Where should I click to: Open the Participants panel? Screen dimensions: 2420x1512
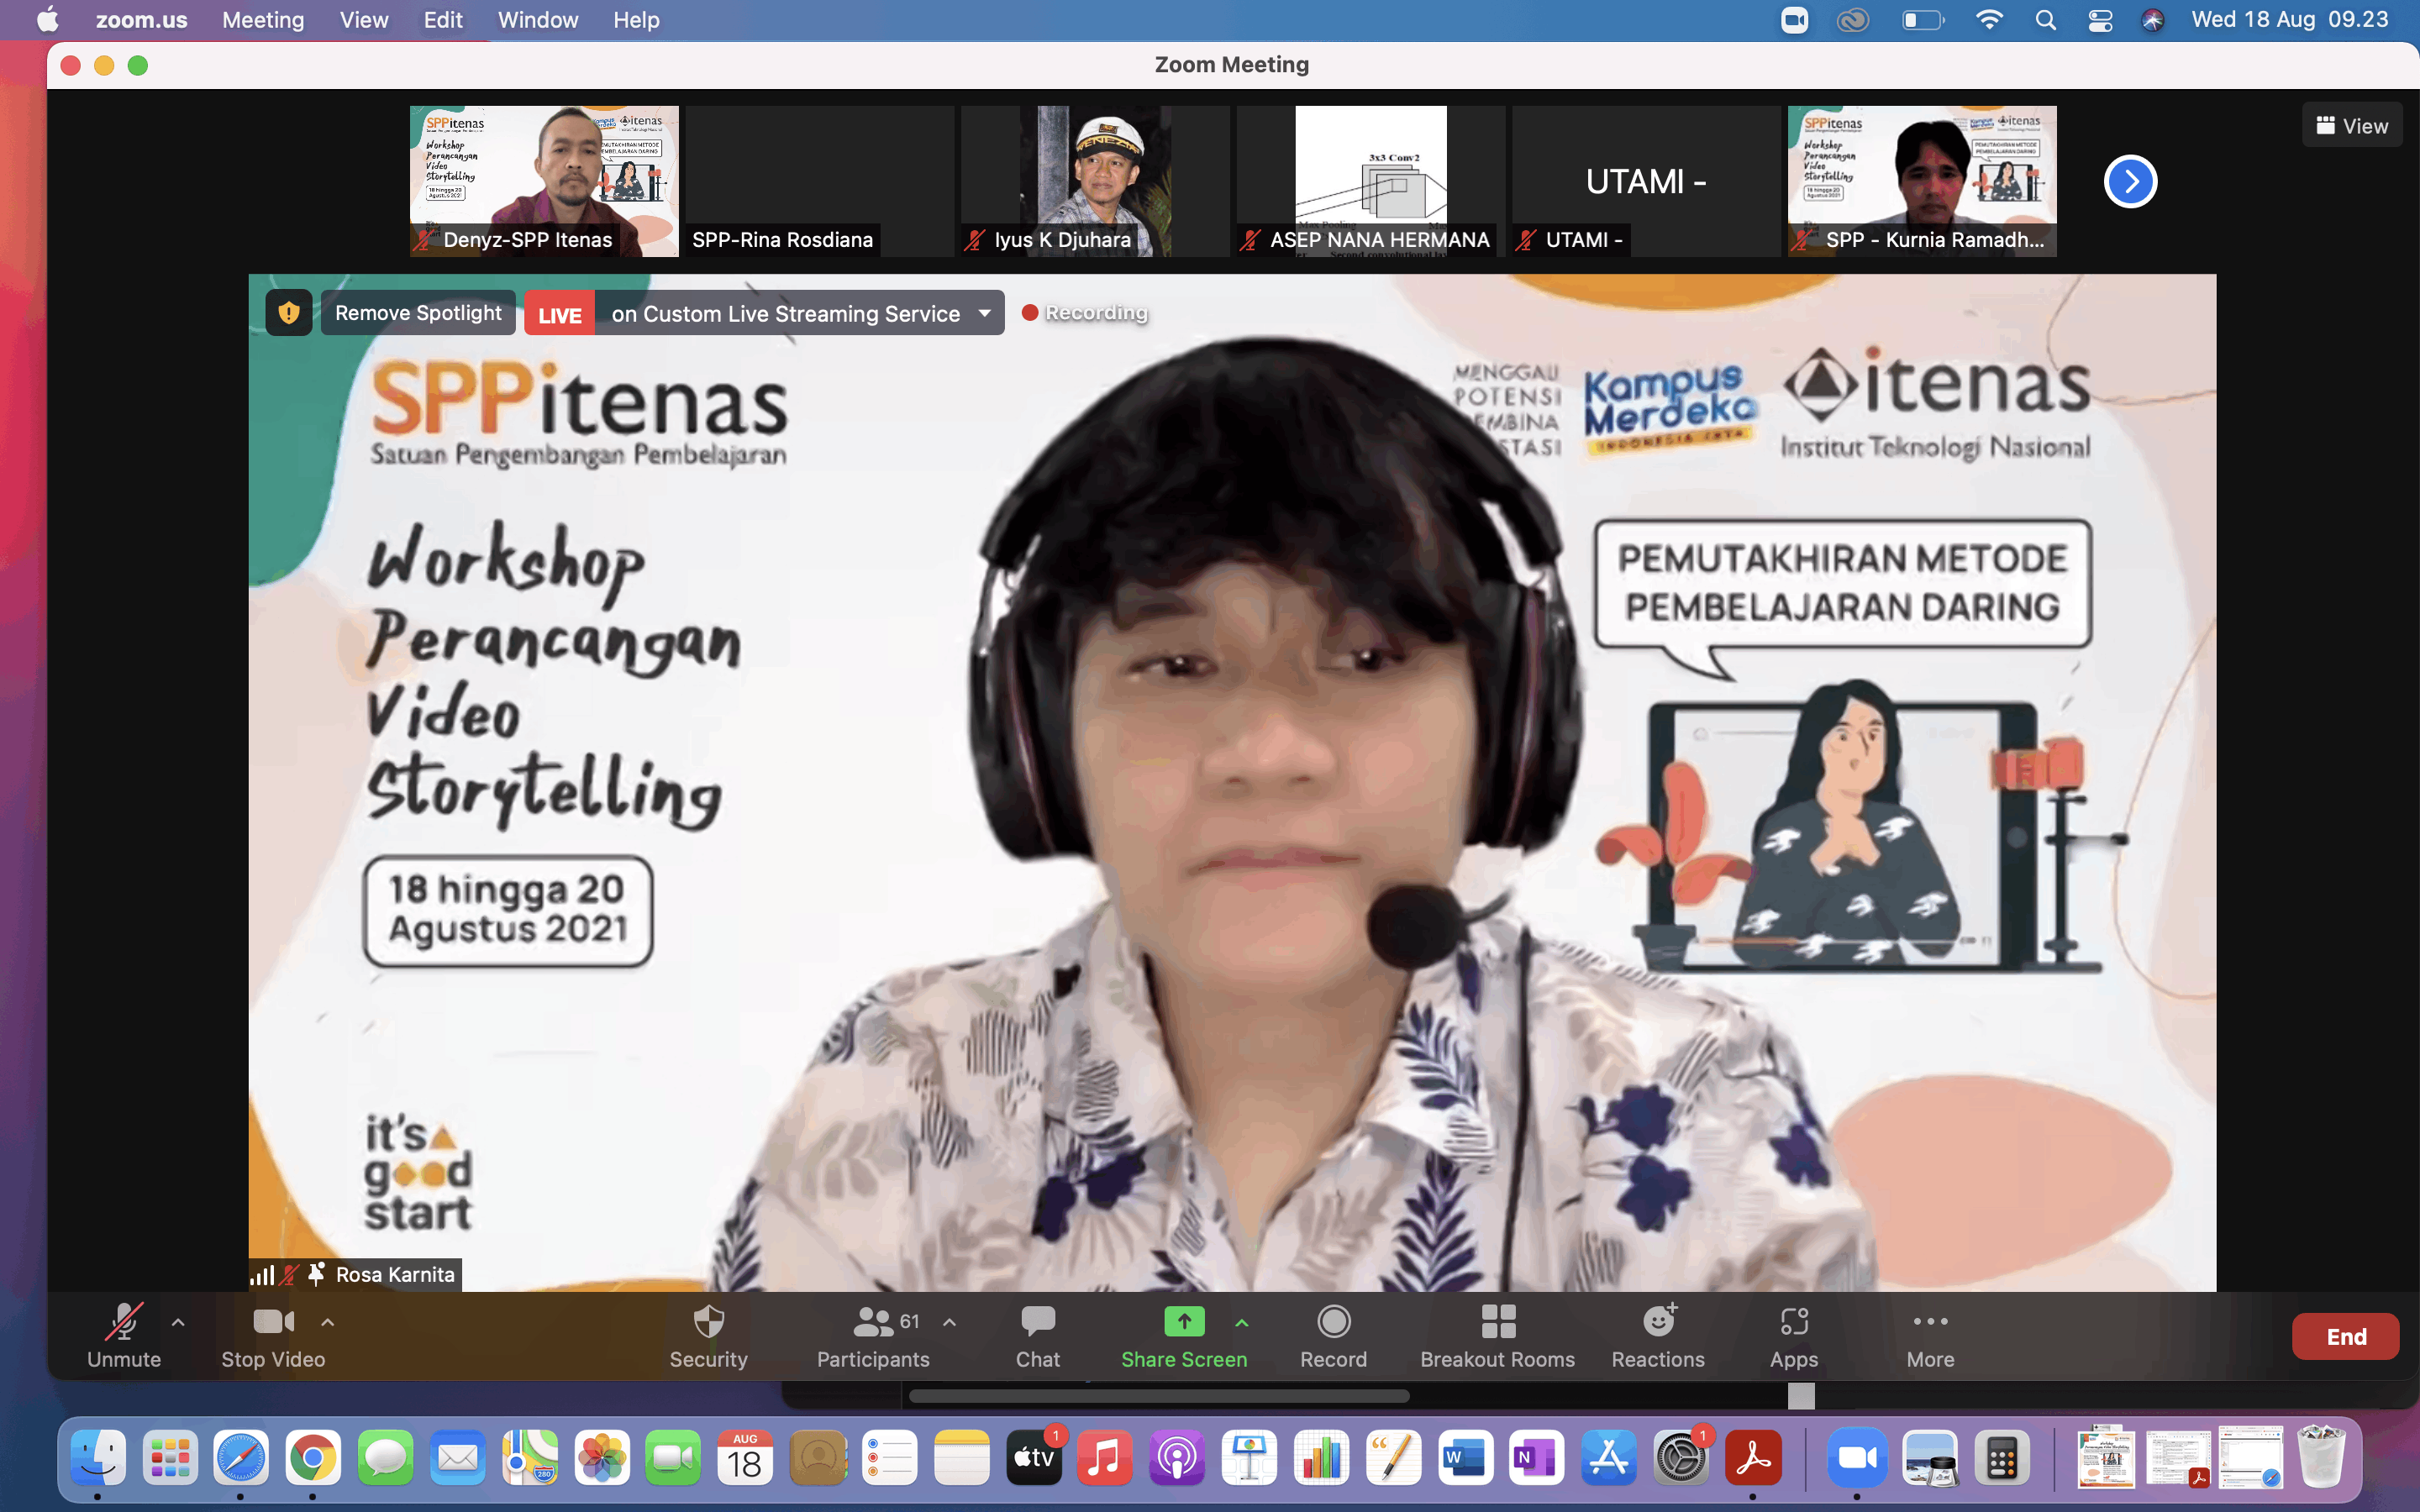[x=872, y=1334]
